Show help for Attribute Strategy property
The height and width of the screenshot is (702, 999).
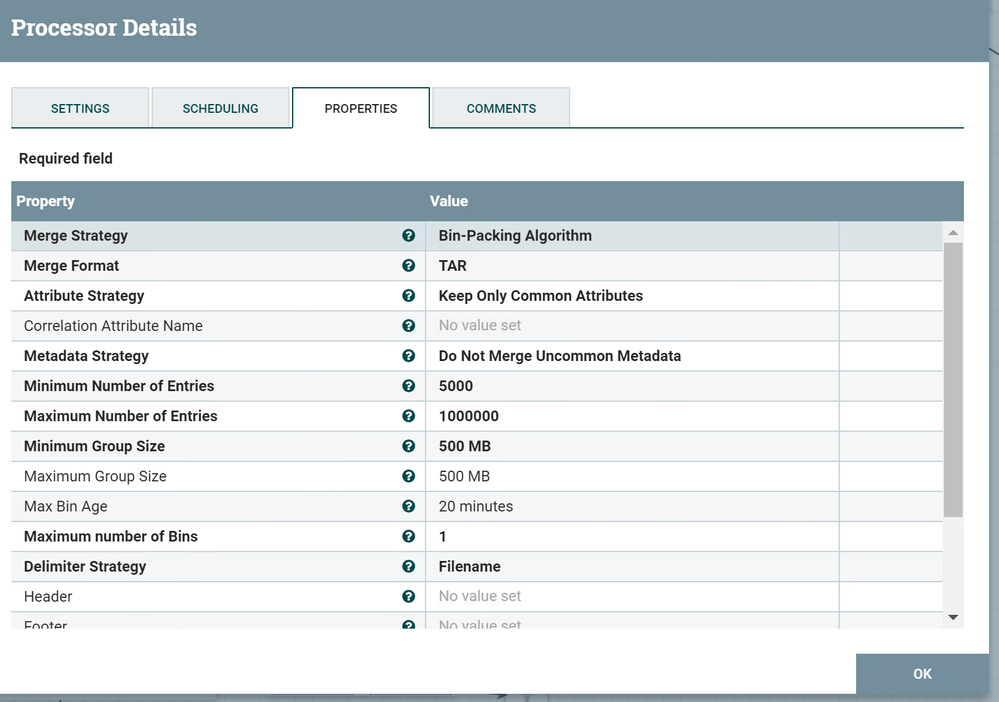point(408,296)
